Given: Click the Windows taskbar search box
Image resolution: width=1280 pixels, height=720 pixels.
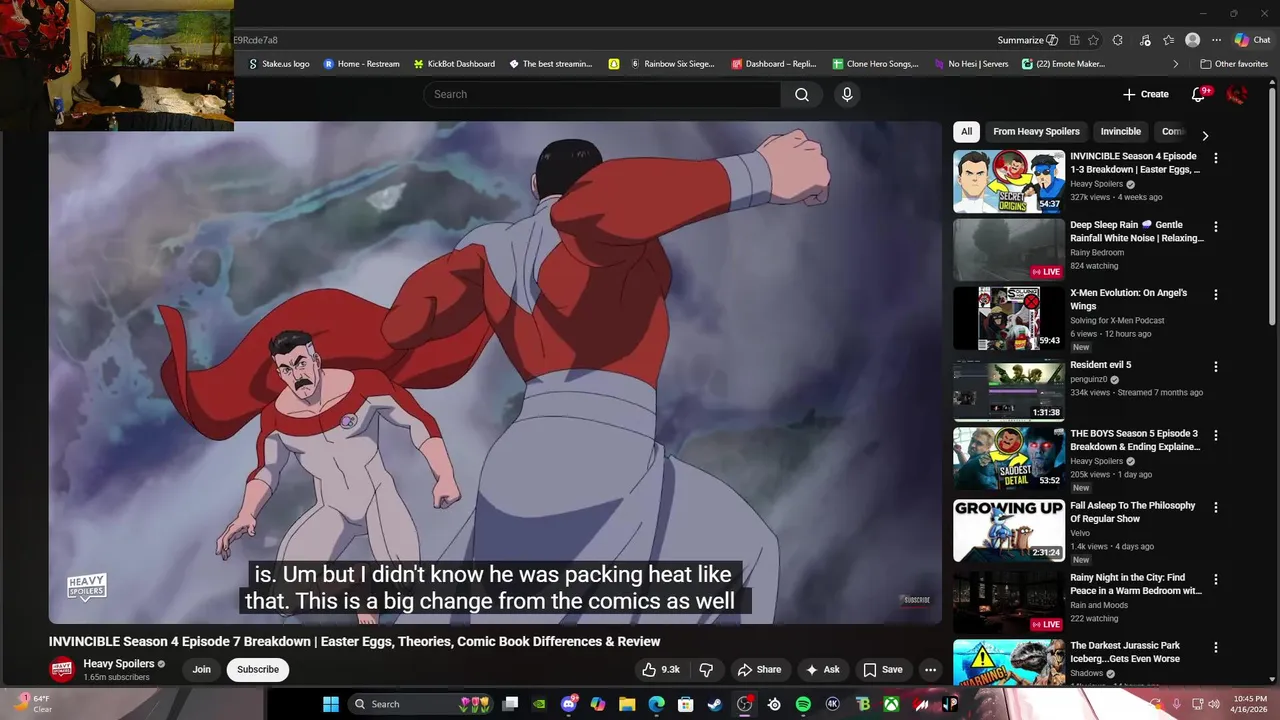Looking at the screenshot, I should (x=423, y=704).
